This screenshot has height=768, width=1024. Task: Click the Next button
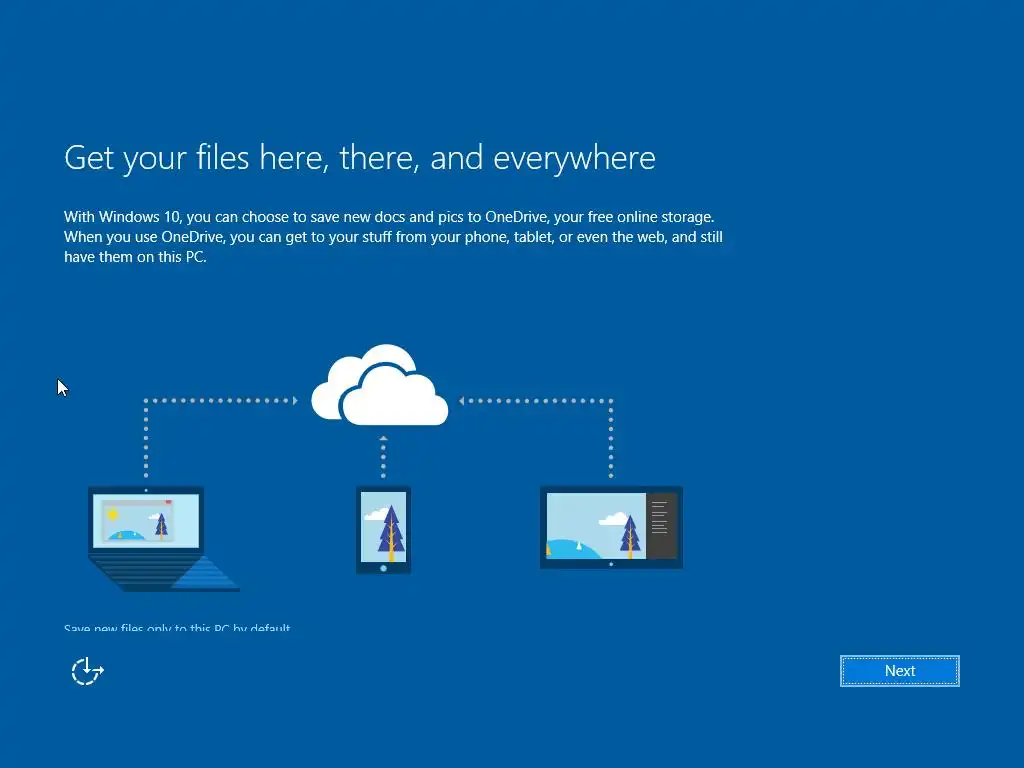click(899, 671)
